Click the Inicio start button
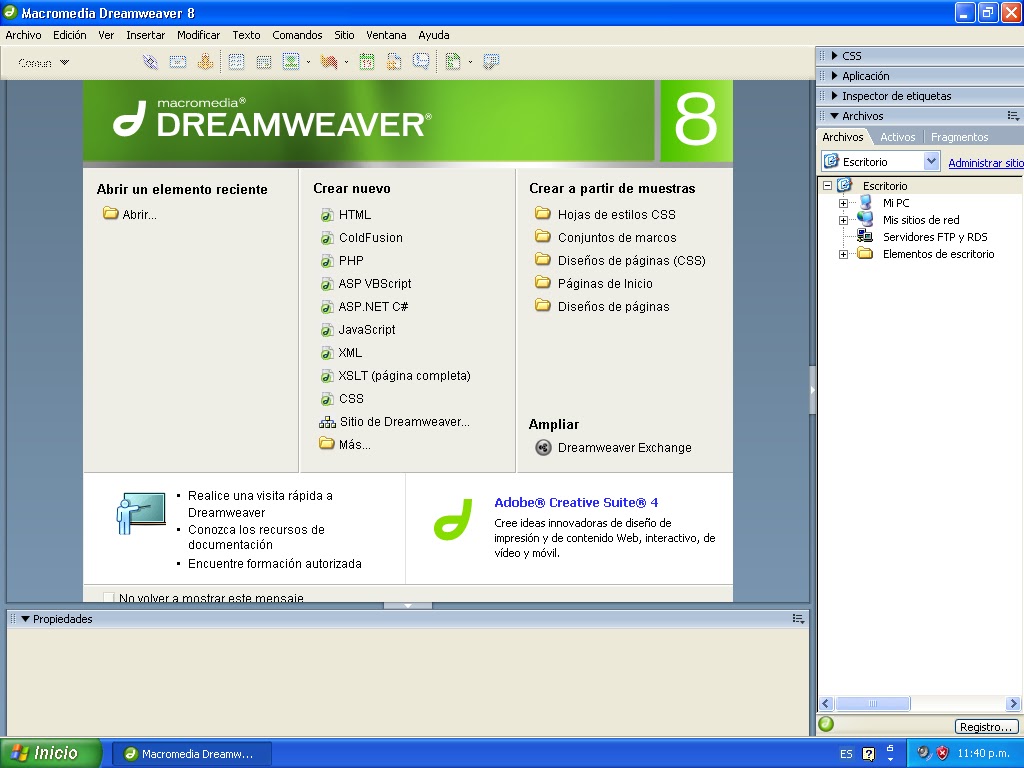Image resolution: width=1024 pixels, height=768 pixels. pyautogui.click(x=51, y=753)
